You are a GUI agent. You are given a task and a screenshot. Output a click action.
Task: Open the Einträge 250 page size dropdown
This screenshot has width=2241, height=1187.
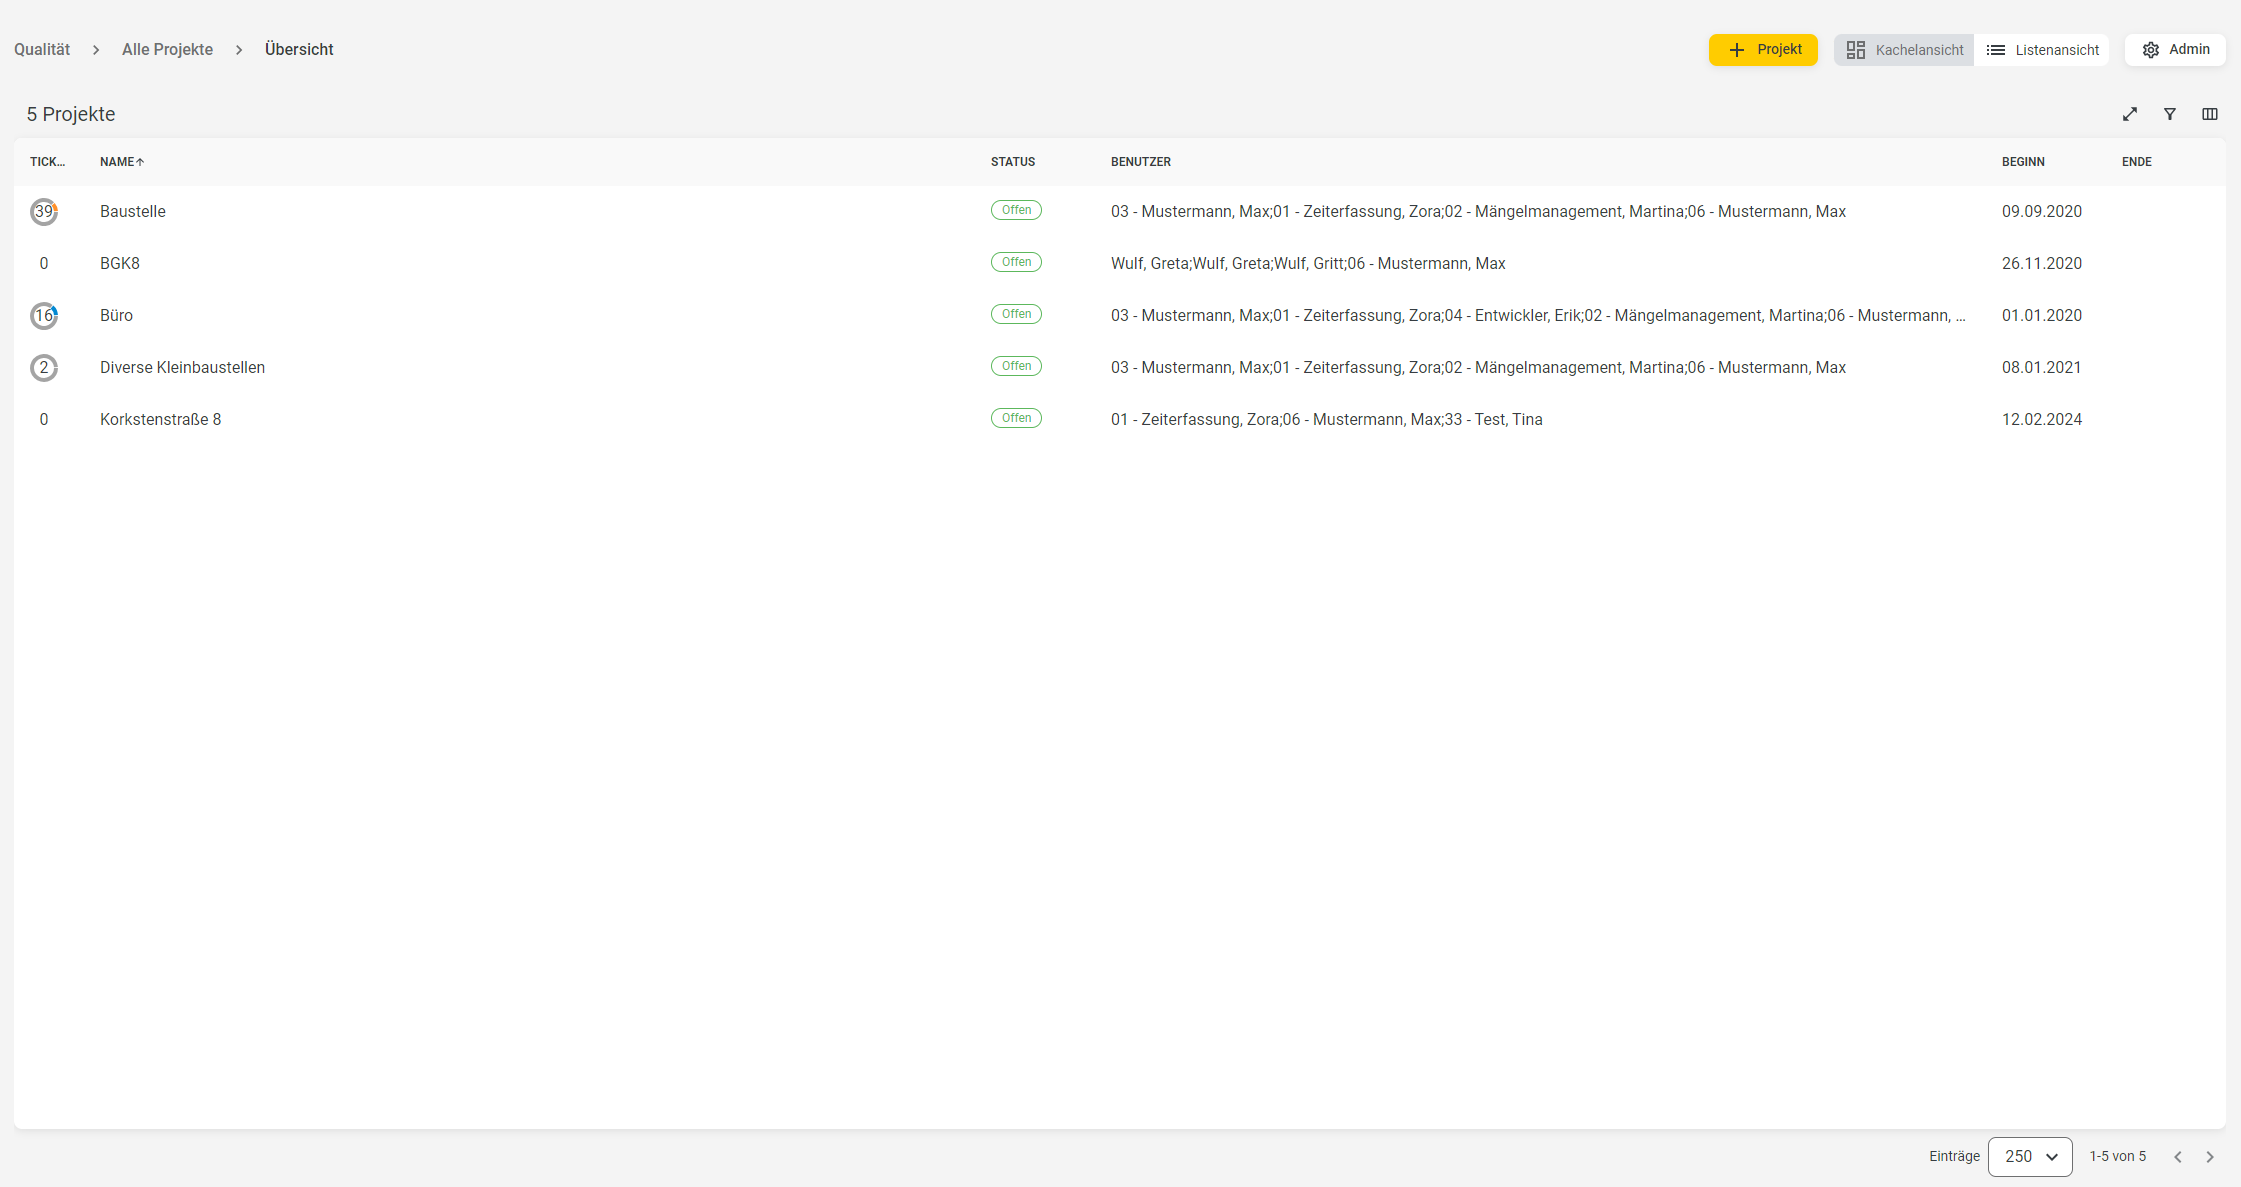coord(2030,1157)
